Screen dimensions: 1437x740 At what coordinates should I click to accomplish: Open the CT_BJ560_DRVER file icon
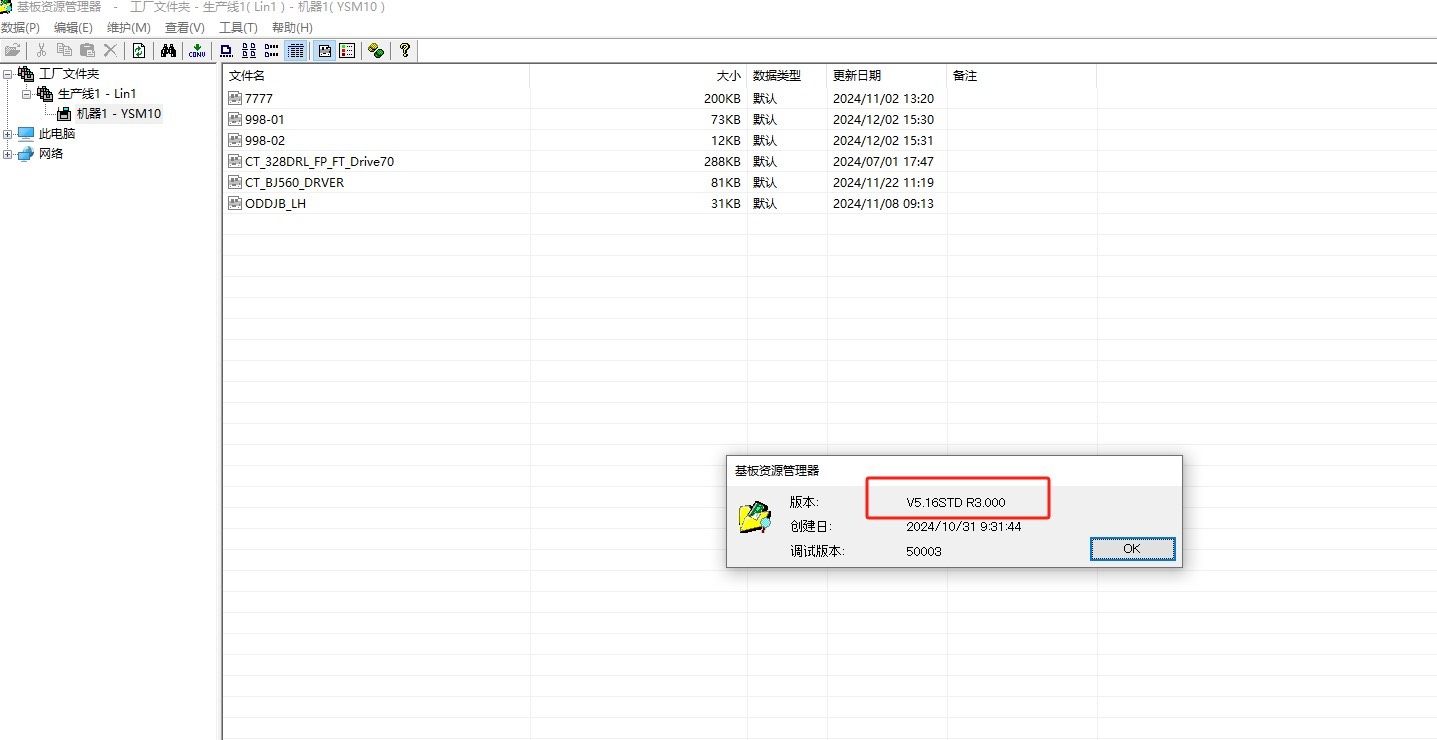click(235, 183)
